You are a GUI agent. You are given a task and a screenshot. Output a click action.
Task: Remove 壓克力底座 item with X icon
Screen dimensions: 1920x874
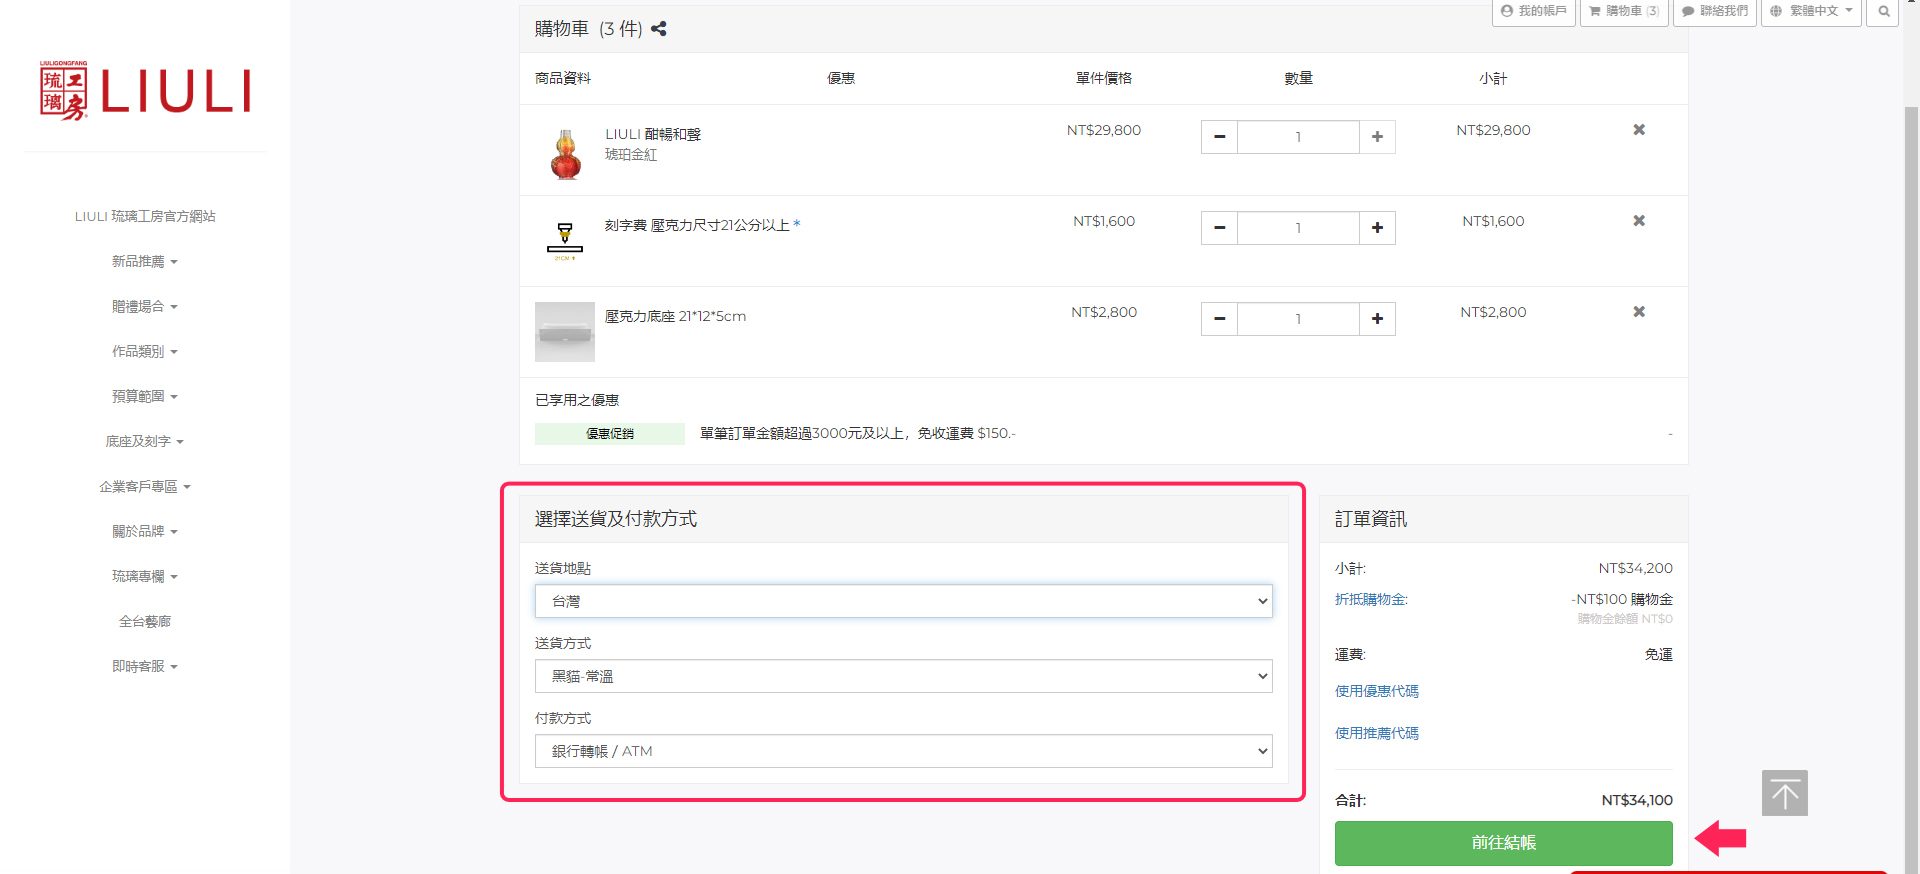pyautogui.click(x=1638, y=312)
